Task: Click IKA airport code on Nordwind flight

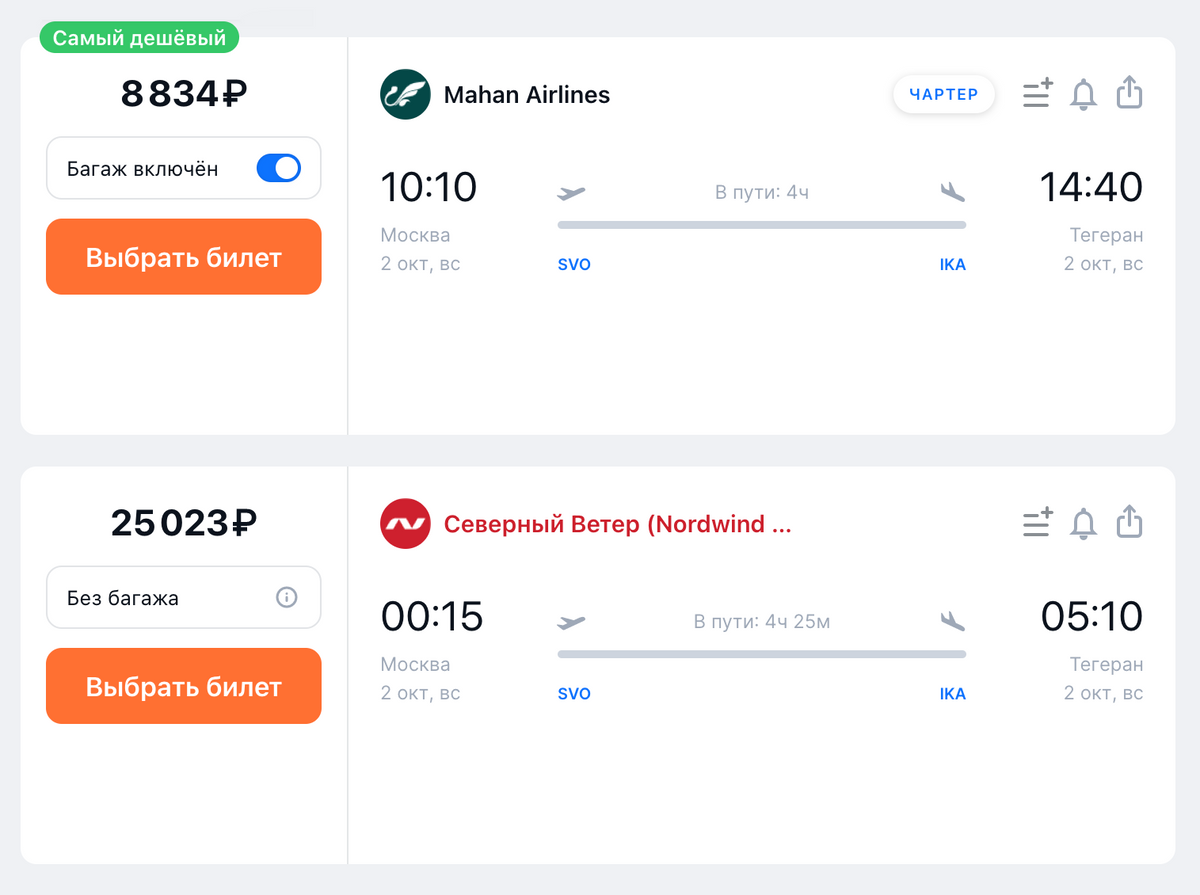Action: [x=953, y=694]
